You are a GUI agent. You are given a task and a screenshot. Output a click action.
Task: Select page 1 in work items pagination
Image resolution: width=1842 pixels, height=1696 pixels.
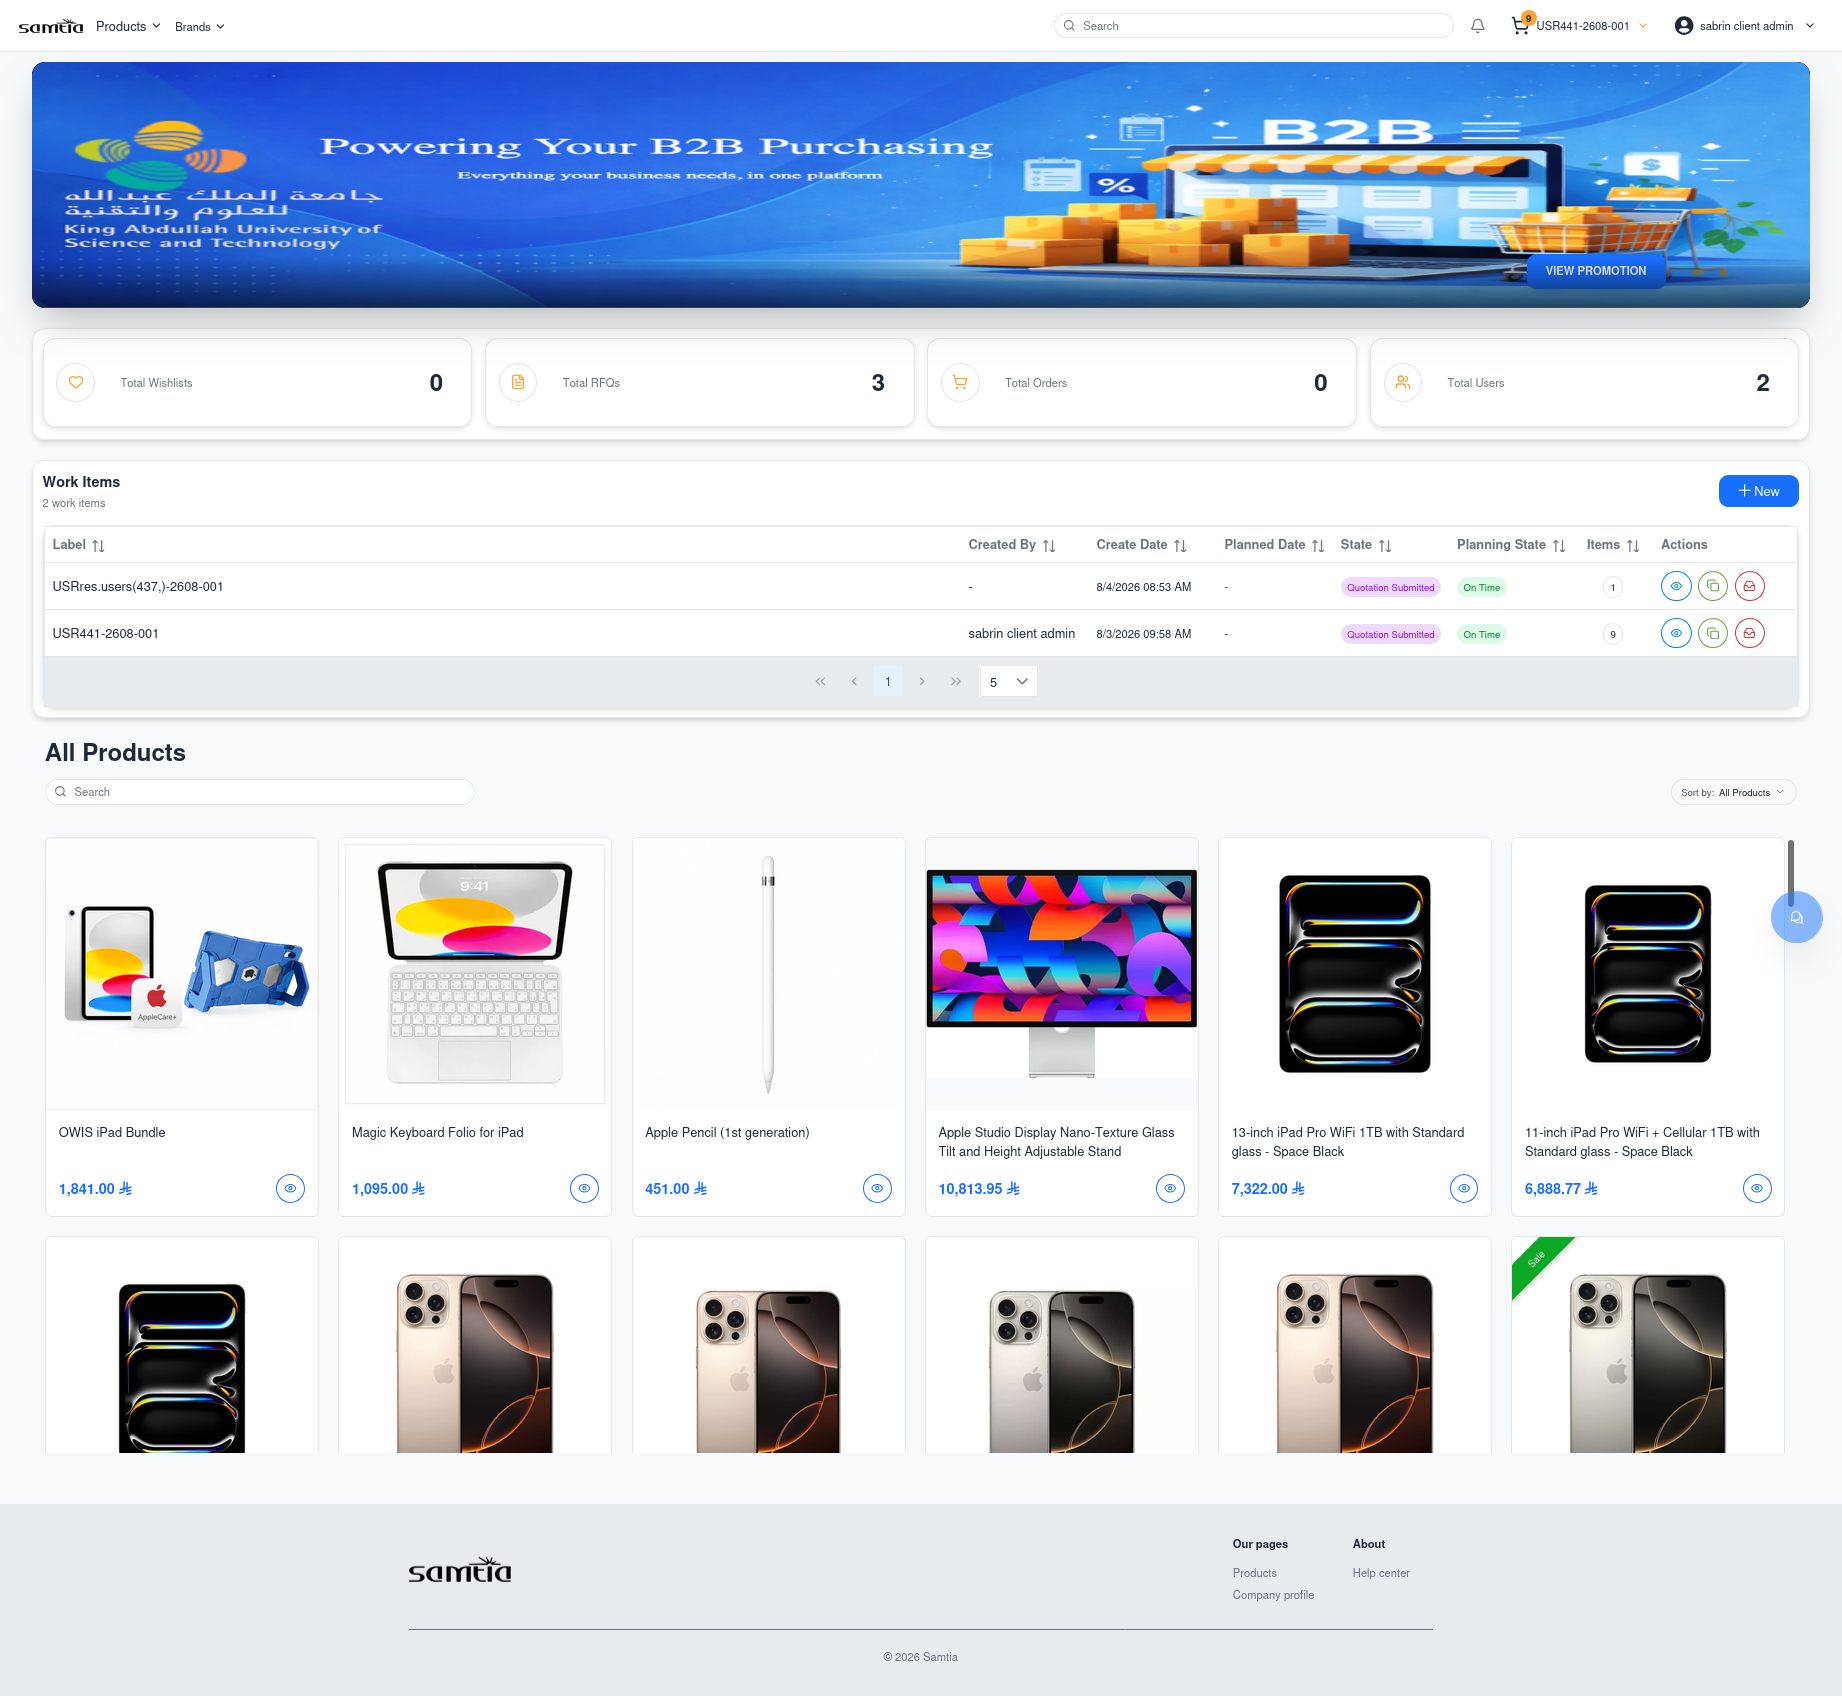(888, 681)
